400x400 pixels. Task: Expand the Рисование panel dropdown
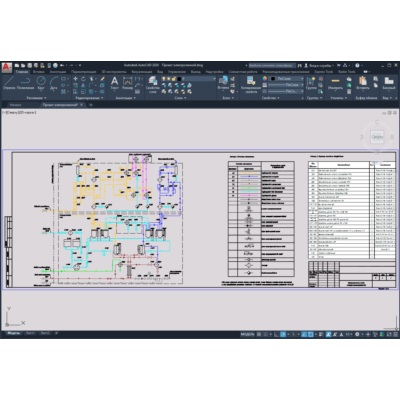[36, 98]
